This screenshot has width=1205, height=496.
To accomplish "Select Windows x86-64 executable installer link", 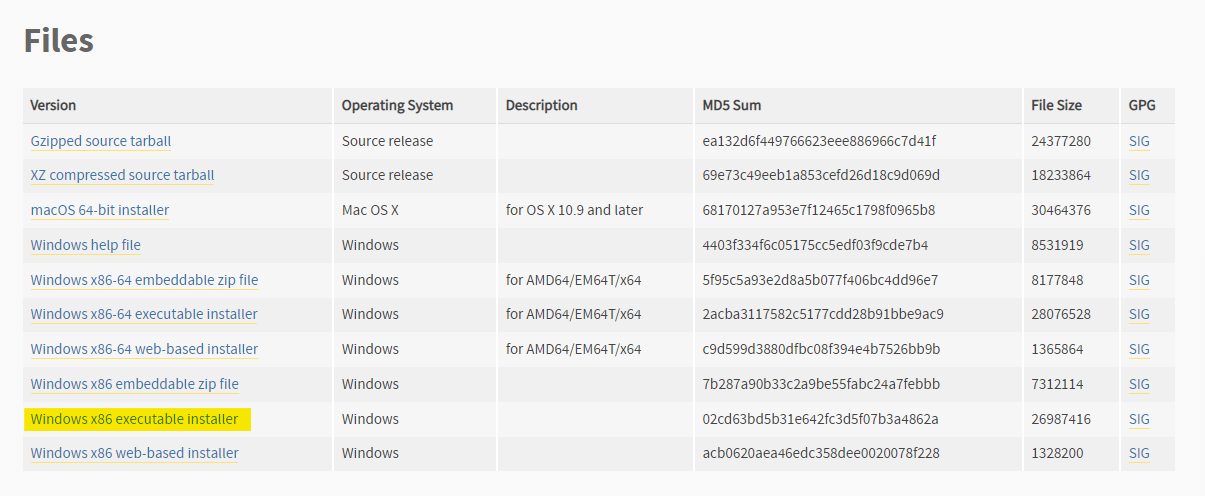I will point(144,314).
